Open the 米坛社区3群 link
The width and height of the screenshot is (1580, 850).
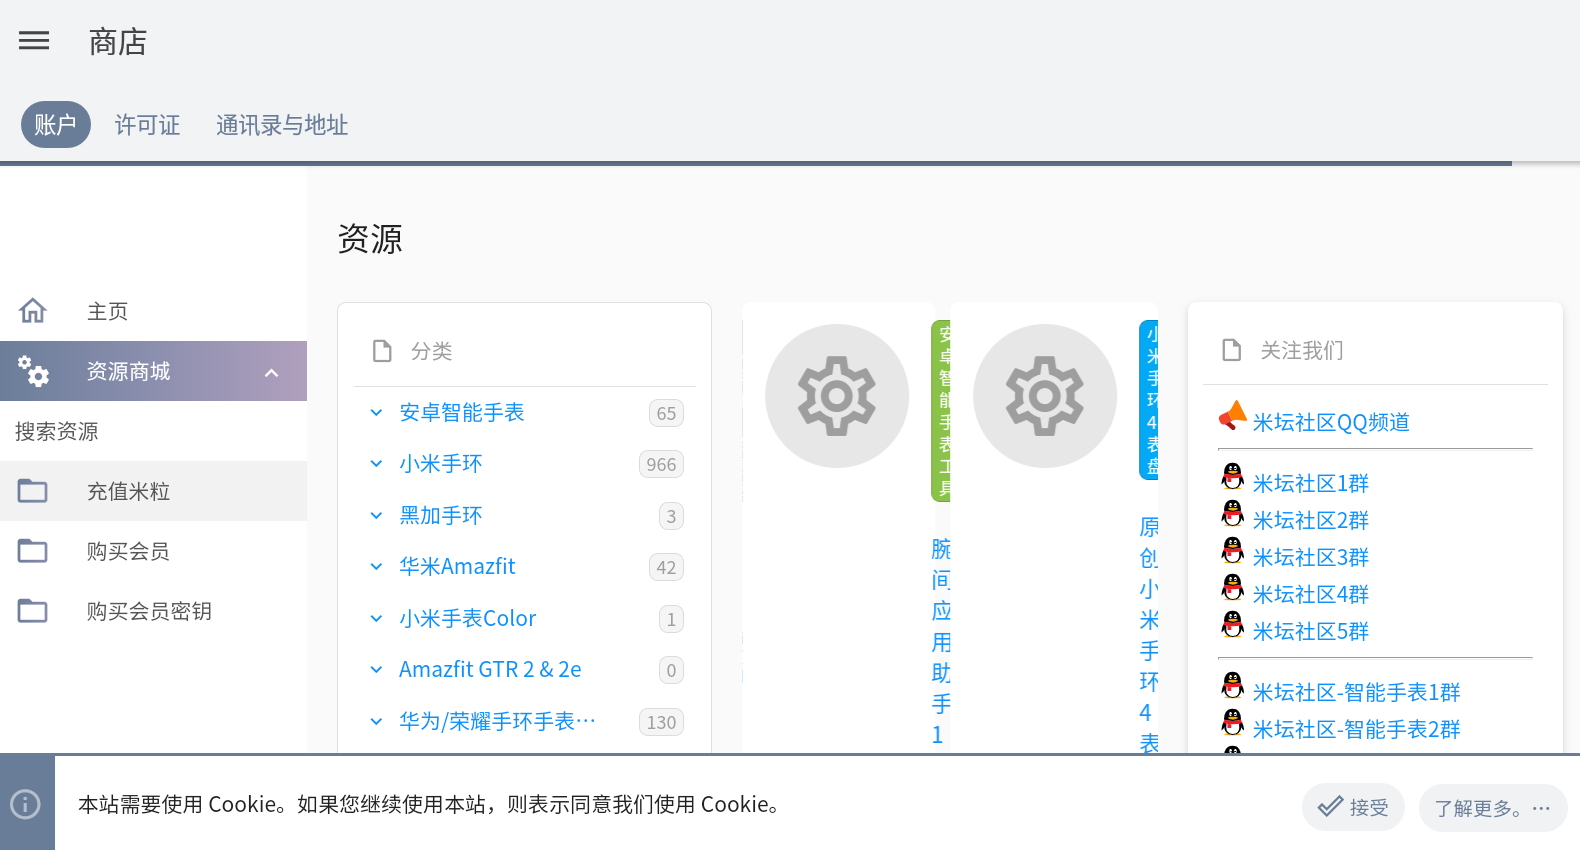[x=1310, y=558]
